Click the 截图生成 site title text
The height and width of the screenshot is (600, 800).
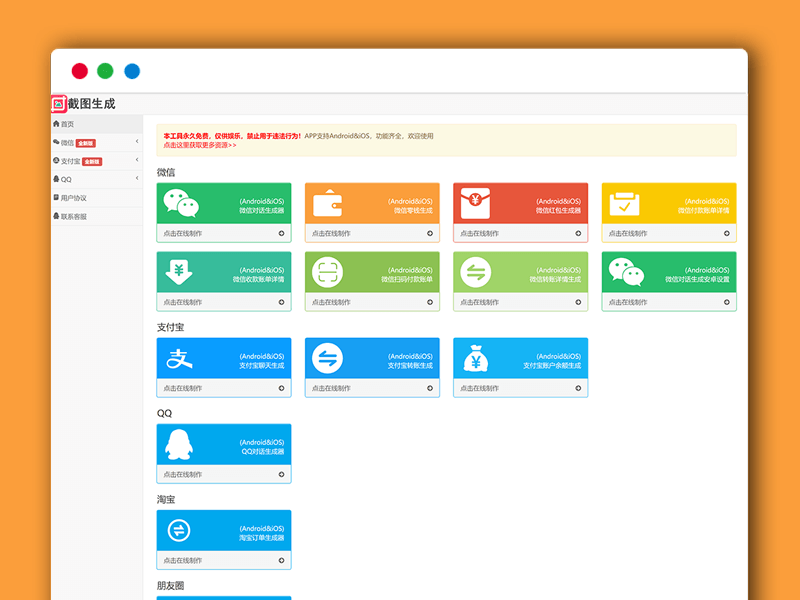pos(92,104)
